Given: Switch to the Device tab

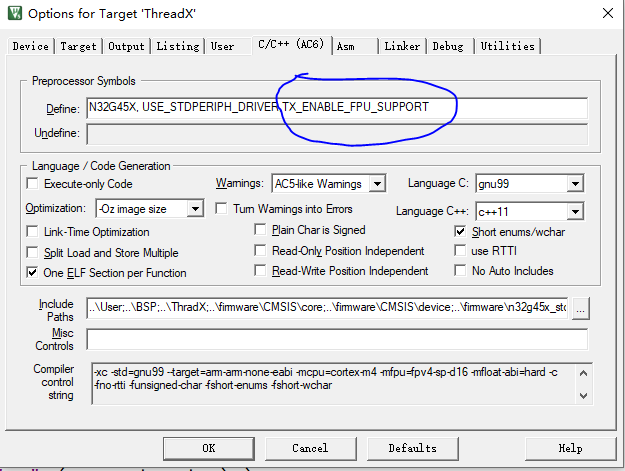Looking at the screenshot, I should click(31, 46).
